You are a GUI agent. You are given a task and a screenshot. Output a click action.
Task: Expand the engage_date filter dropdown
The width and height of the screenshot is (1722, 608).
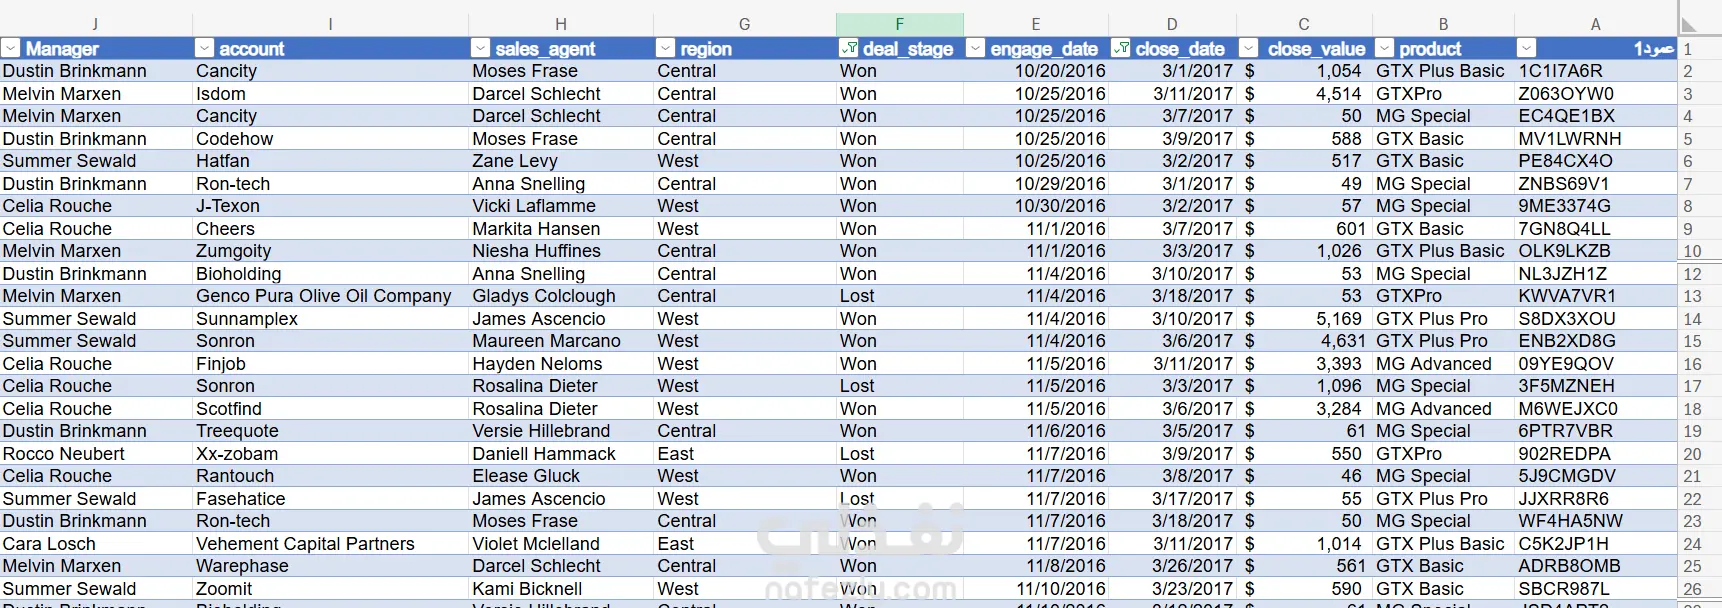coord(975,48)
